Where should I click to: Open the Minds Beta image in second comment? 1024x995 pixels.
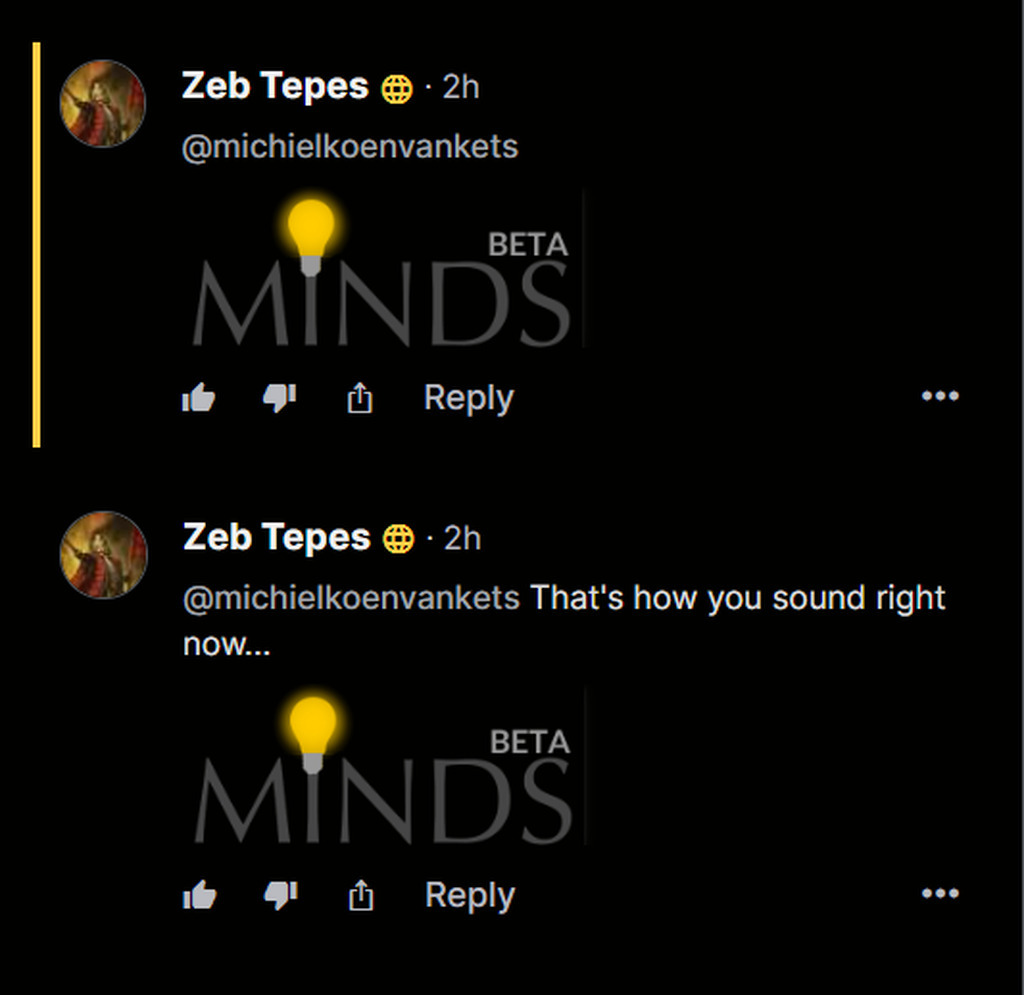coord(384,768)
